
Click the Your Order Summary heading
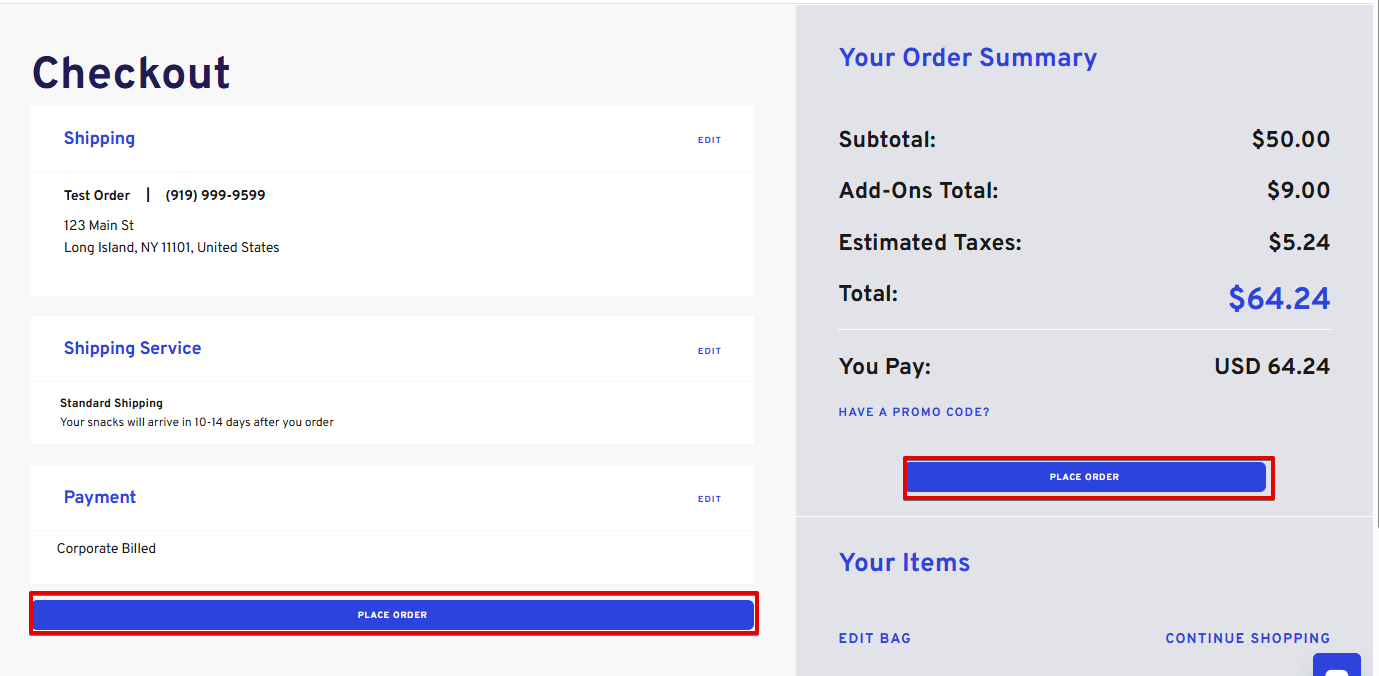pyautogui.click(x=967, y=58)
